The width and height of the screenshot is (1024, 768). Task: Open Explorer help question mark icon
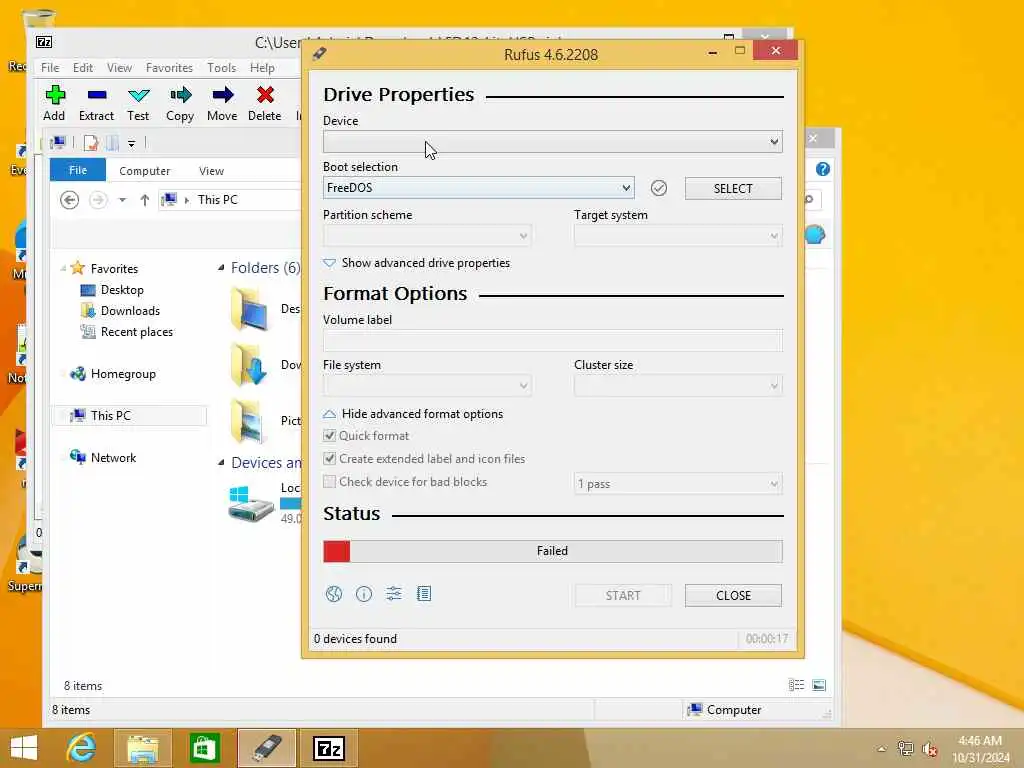[823, 169]
